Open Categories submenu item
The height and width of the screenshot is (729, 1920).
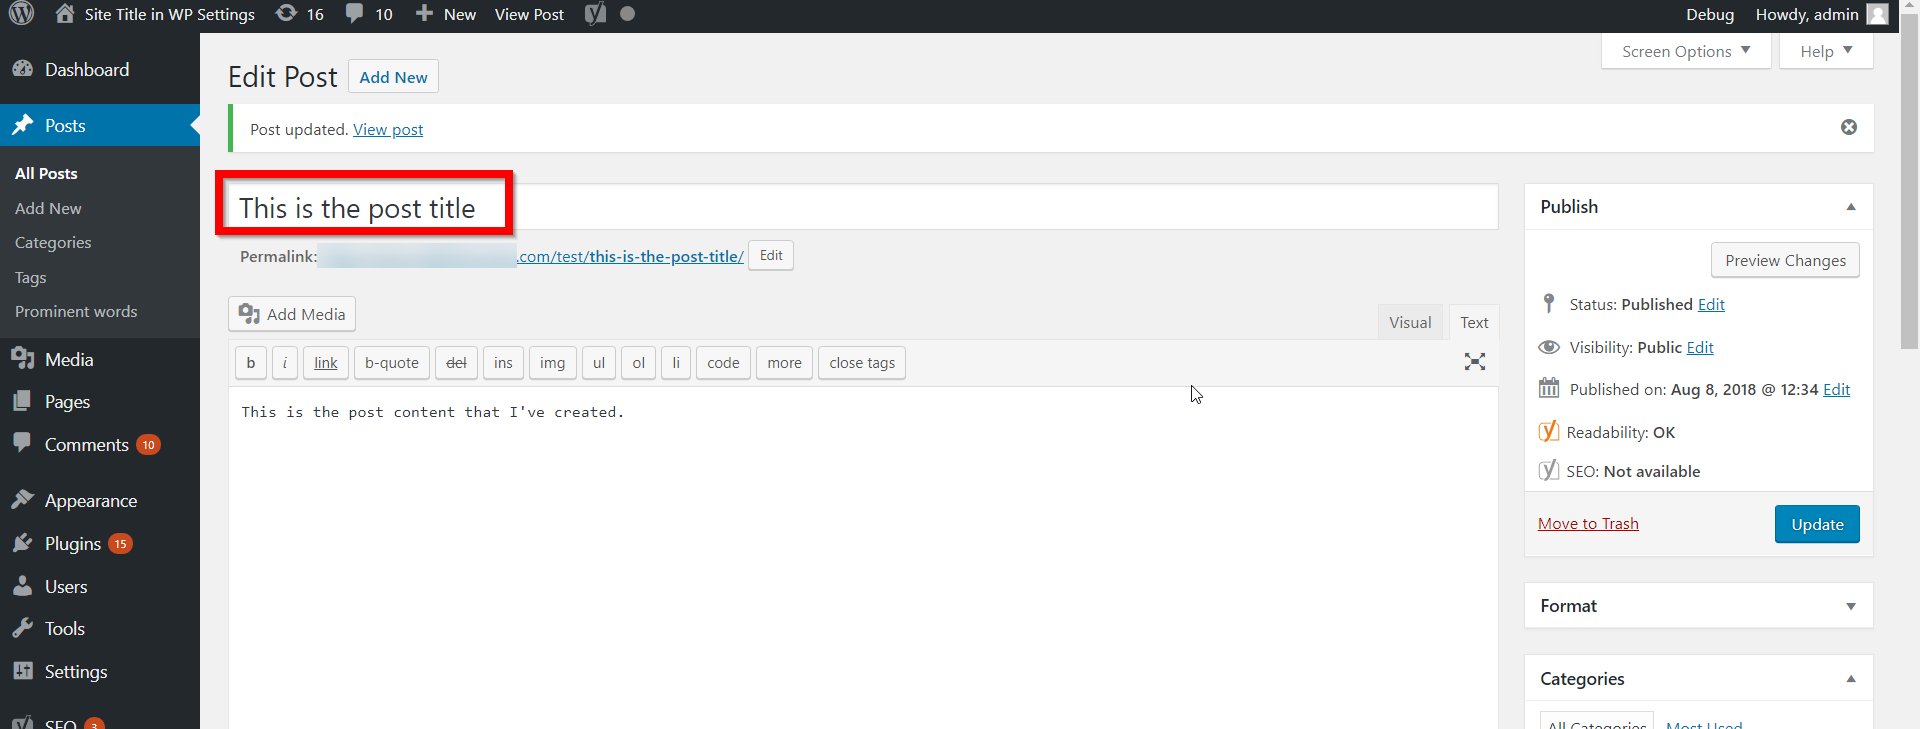(53, 242)
